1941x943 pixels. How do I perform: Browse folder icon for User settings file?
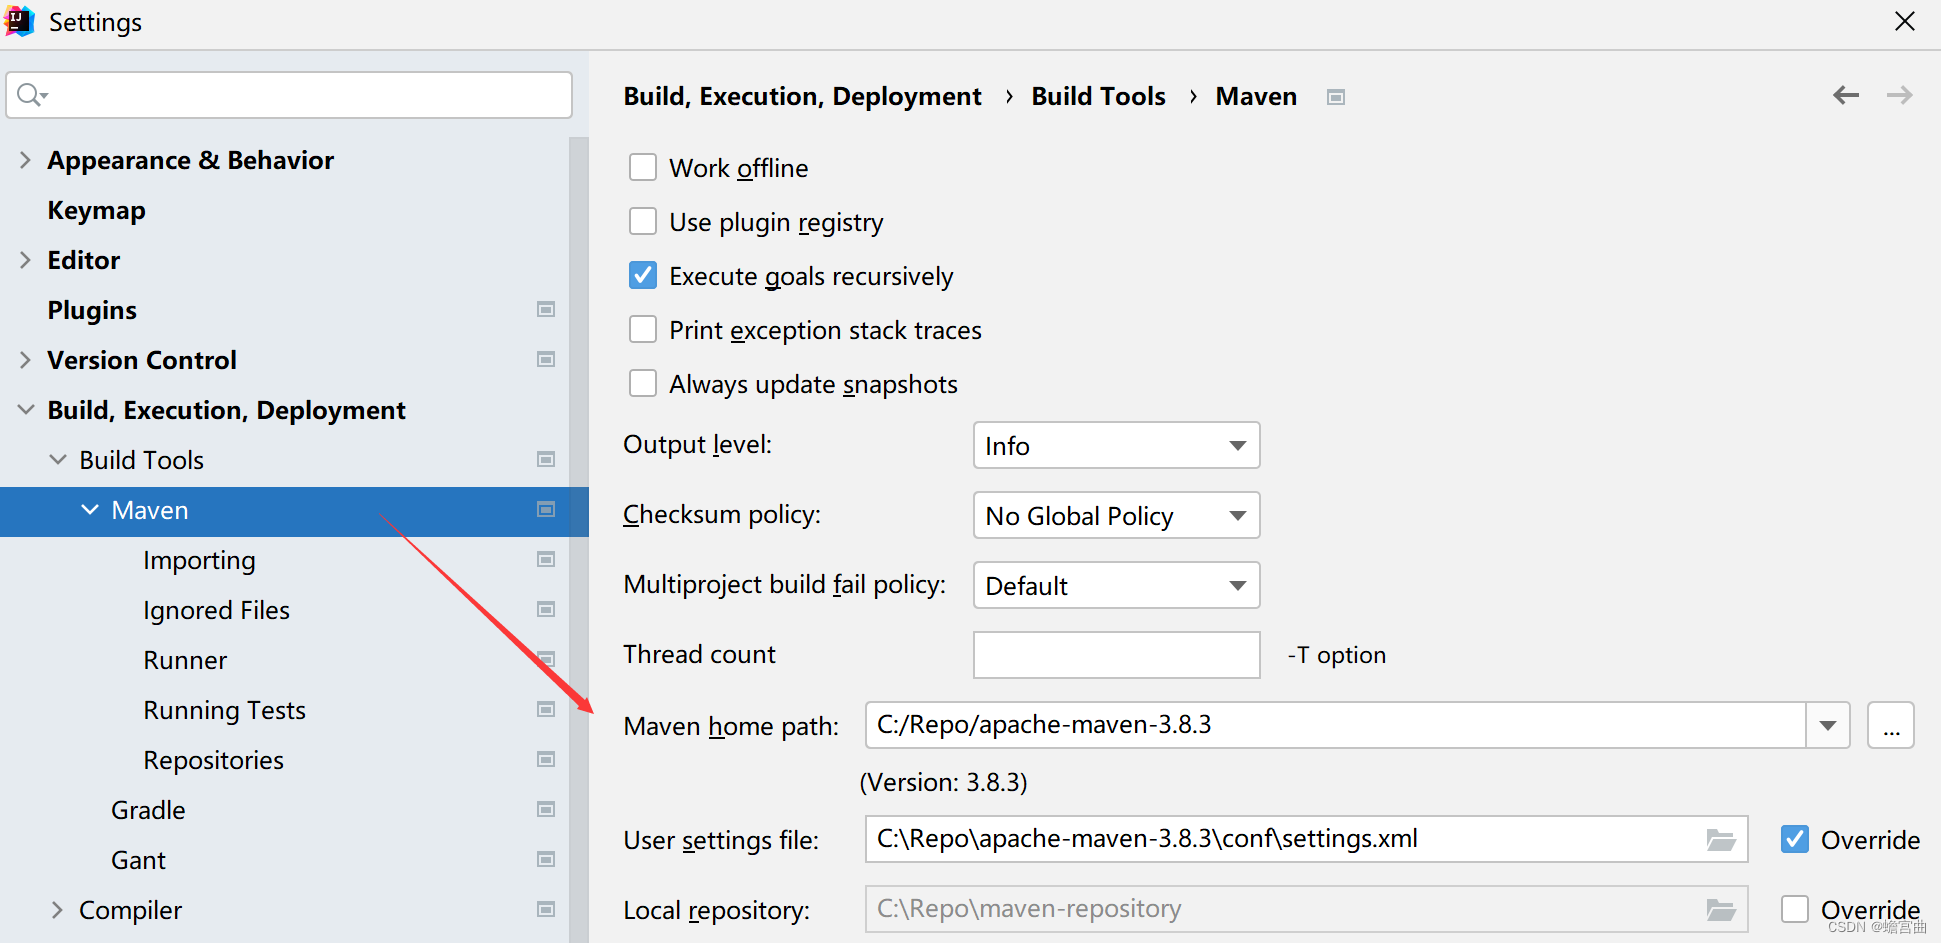click(x=1720, y=839)
